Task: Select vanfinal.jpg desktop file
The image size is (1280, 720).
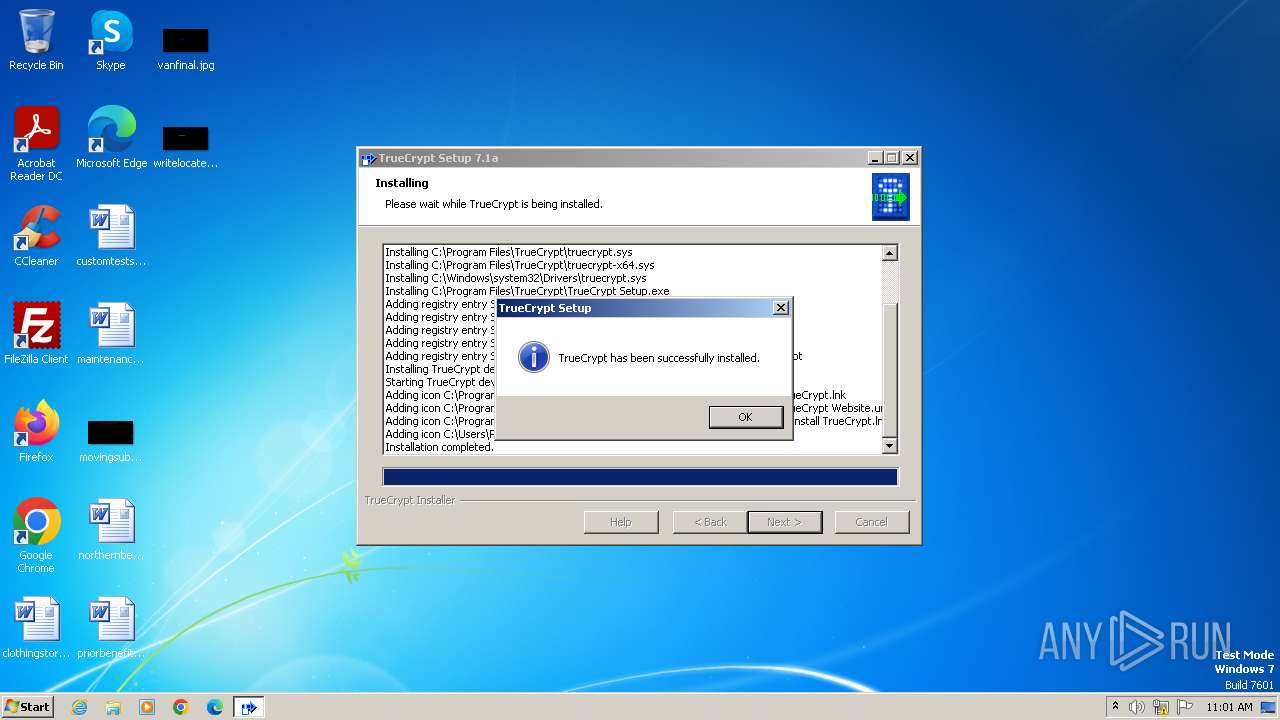Action: click(186, 48)
